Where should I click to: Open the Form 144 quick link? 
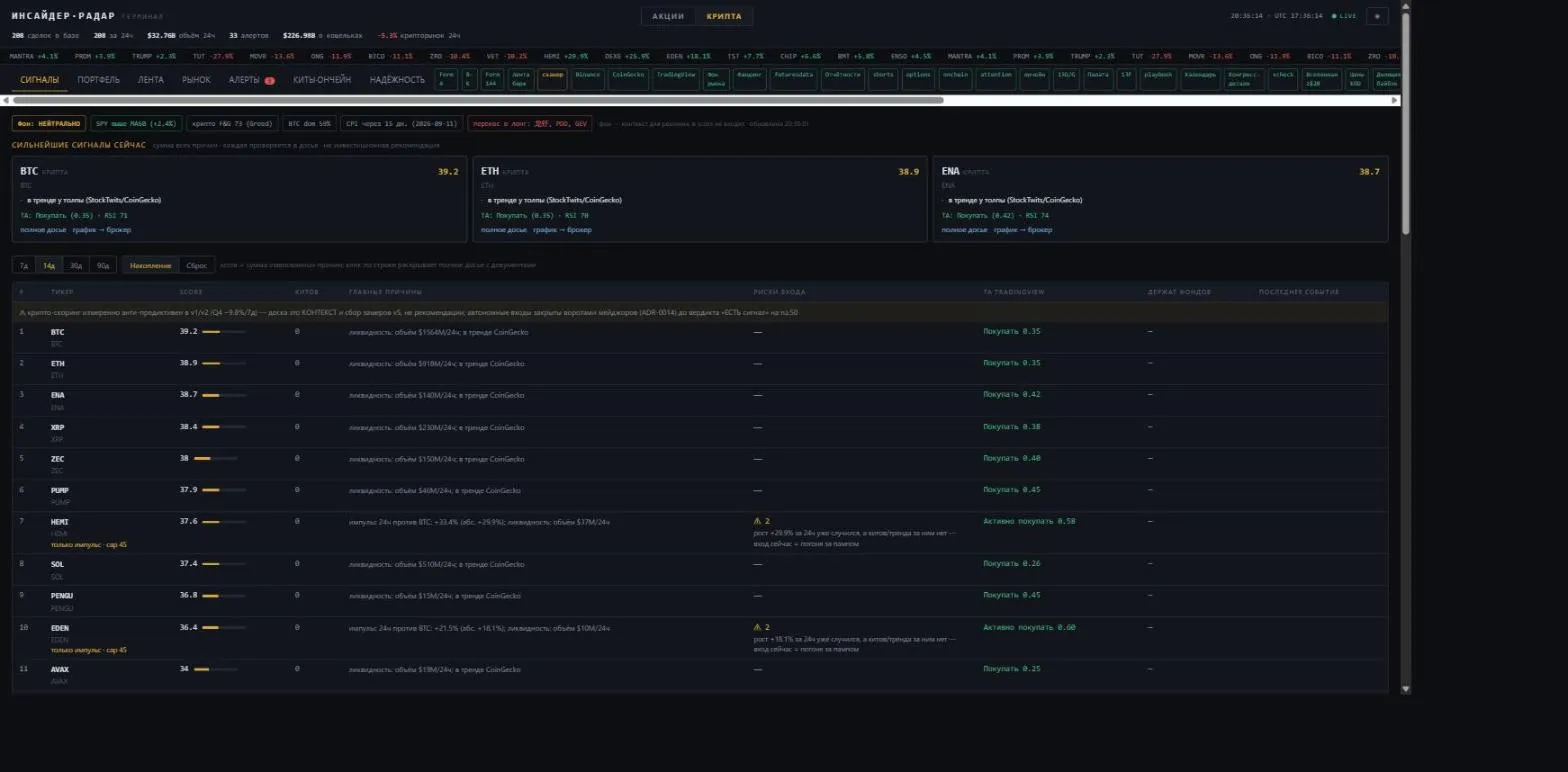pos(492,80)
